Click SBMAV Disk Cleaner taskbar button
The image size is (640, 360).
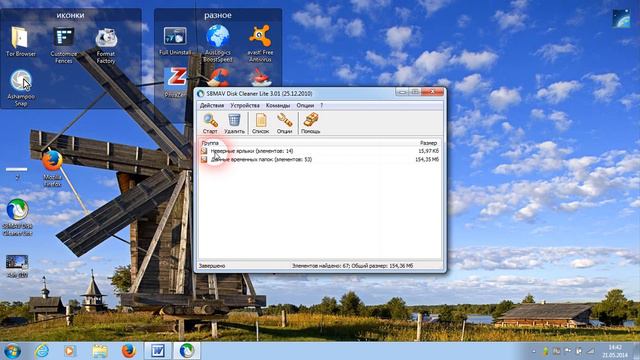click(187, 351)
